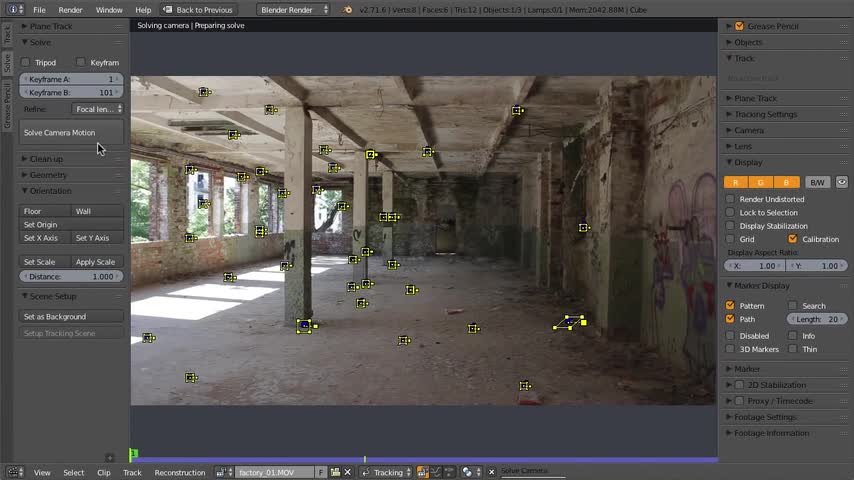
Task: Open the Help menu
Action: [143, 10]
